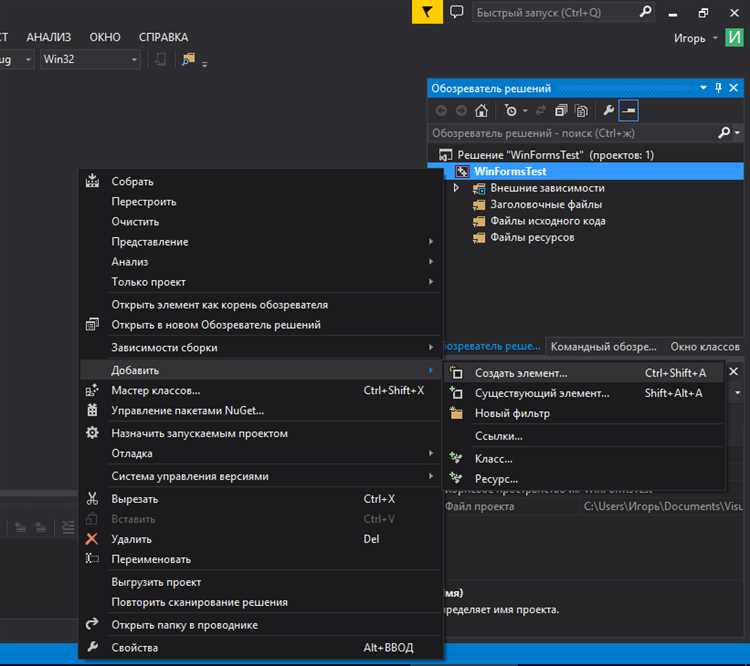Click the Forward arrow in Solution Explorer toolbar
This screenshot has height=666, width=750.
tap(461, 111)
